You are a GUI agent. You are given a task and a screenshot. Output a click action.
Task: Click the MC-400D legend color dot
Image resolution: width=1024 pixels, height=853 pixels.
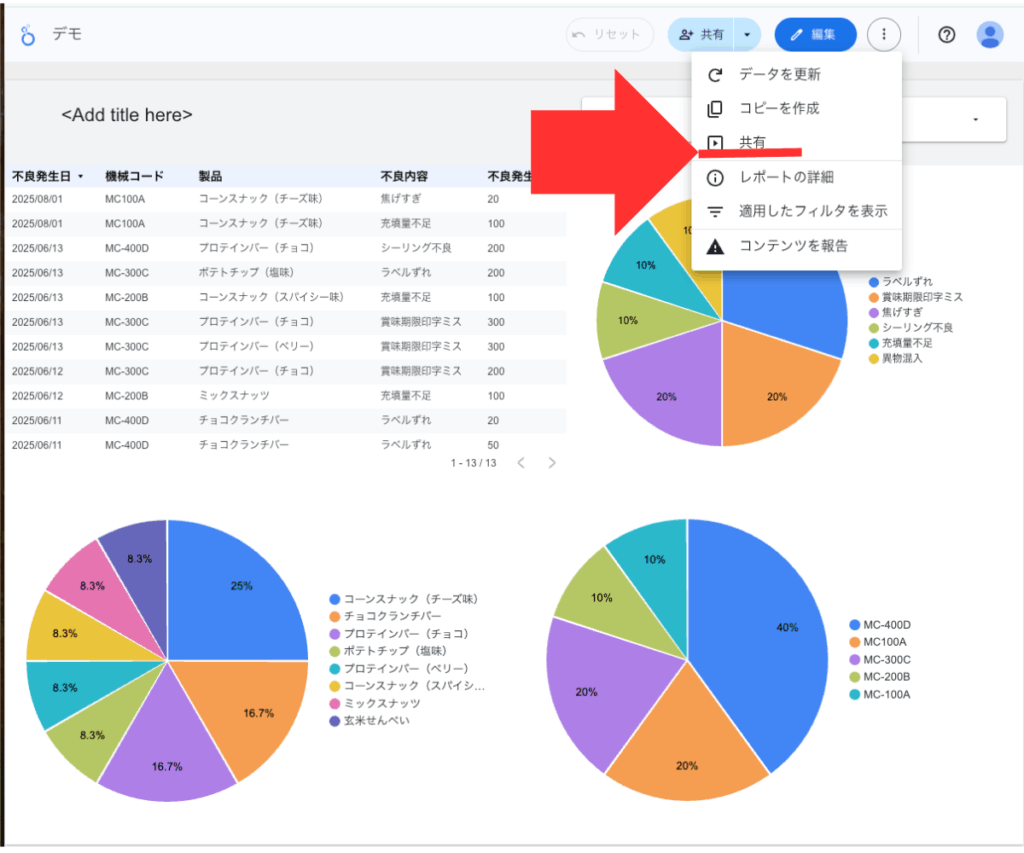[x=854, y=626]
